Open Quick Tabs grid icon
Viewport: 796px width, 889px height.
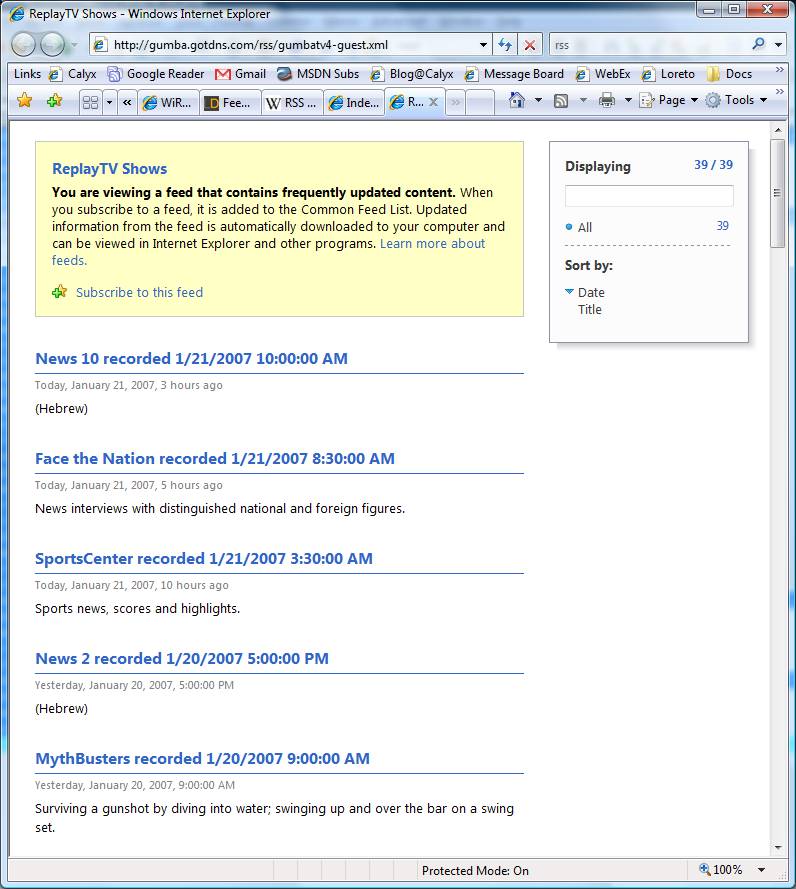pyautogui.click(x=90, y=103)
